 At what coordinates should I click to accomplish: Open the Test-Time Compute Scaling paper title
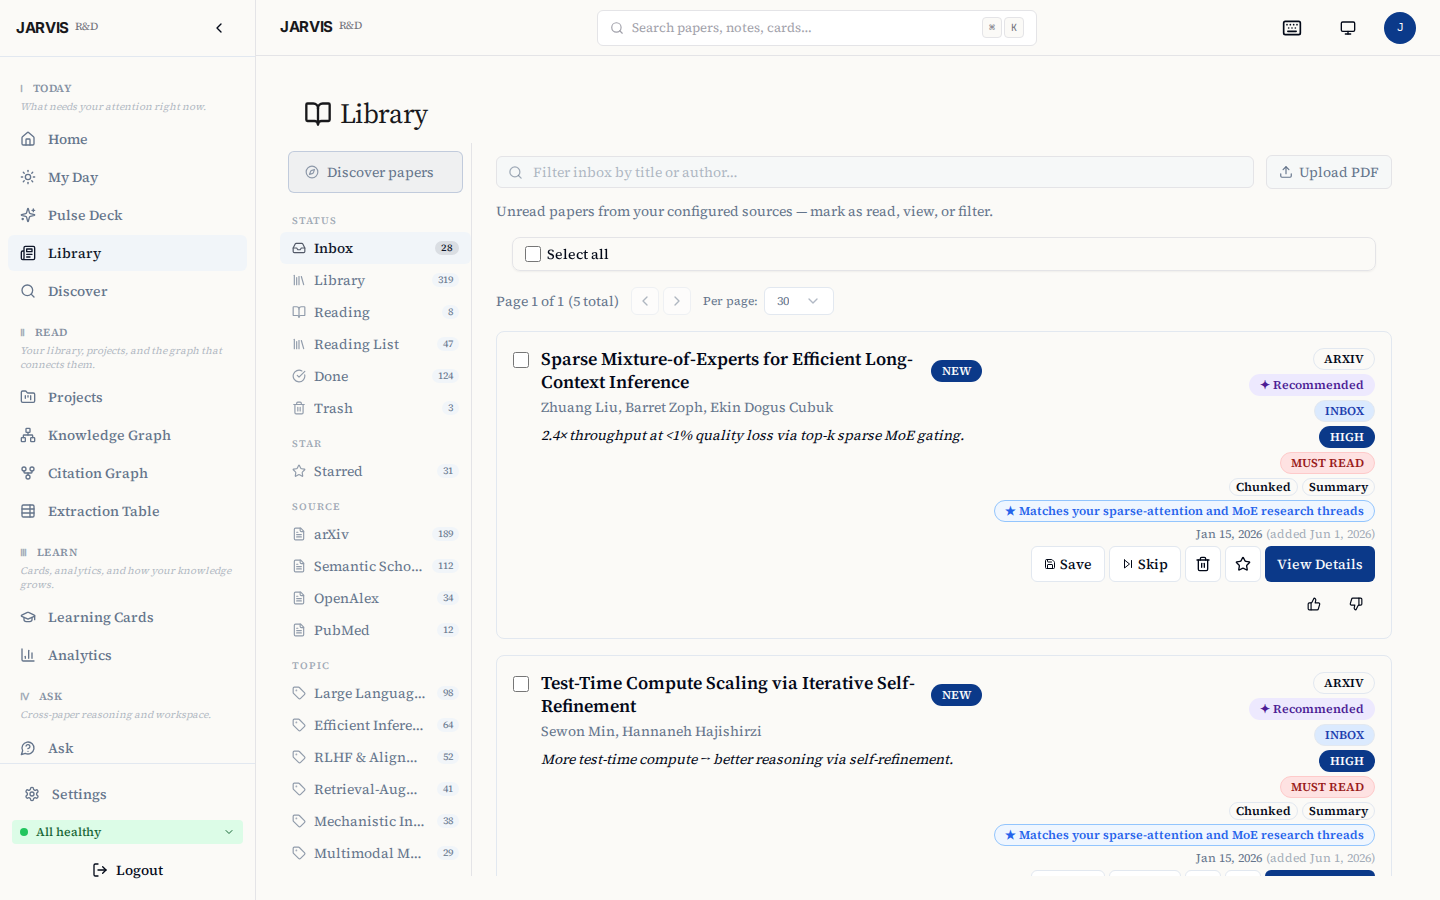pyautogui.click(x=728, y=695)
